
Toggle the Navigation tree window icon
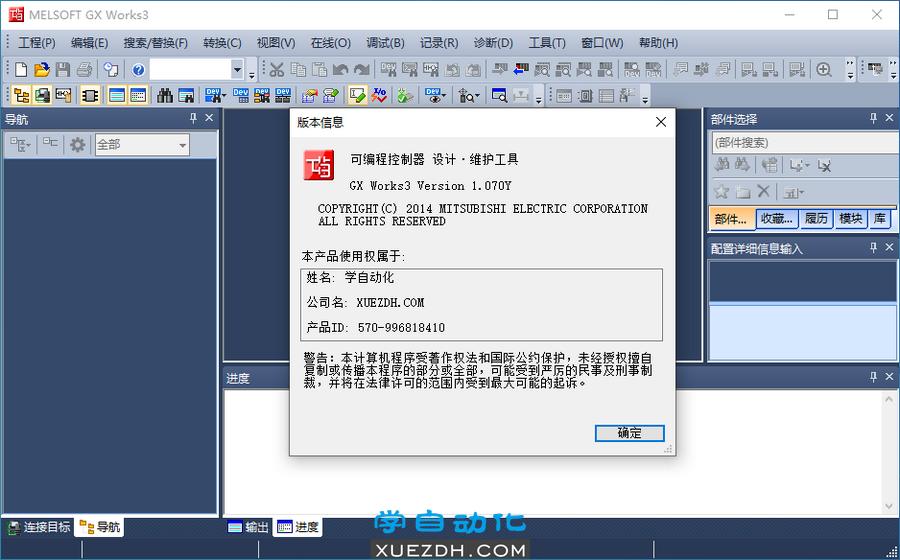click(21, 95)
